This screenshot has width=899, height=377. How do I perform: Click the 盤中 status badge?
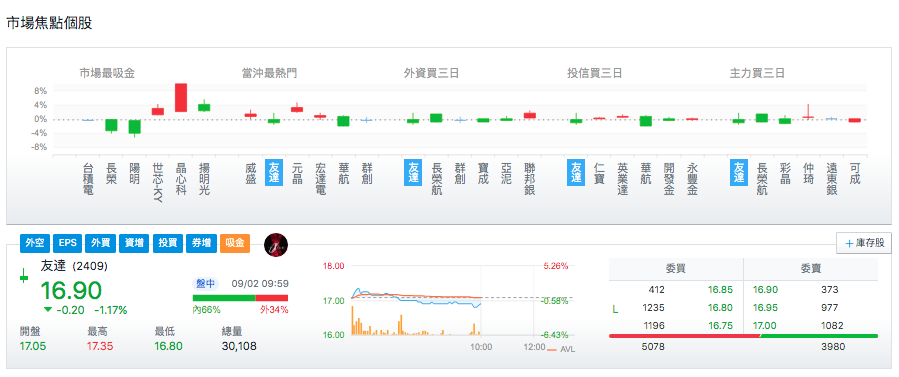click(x=205, y=283)
